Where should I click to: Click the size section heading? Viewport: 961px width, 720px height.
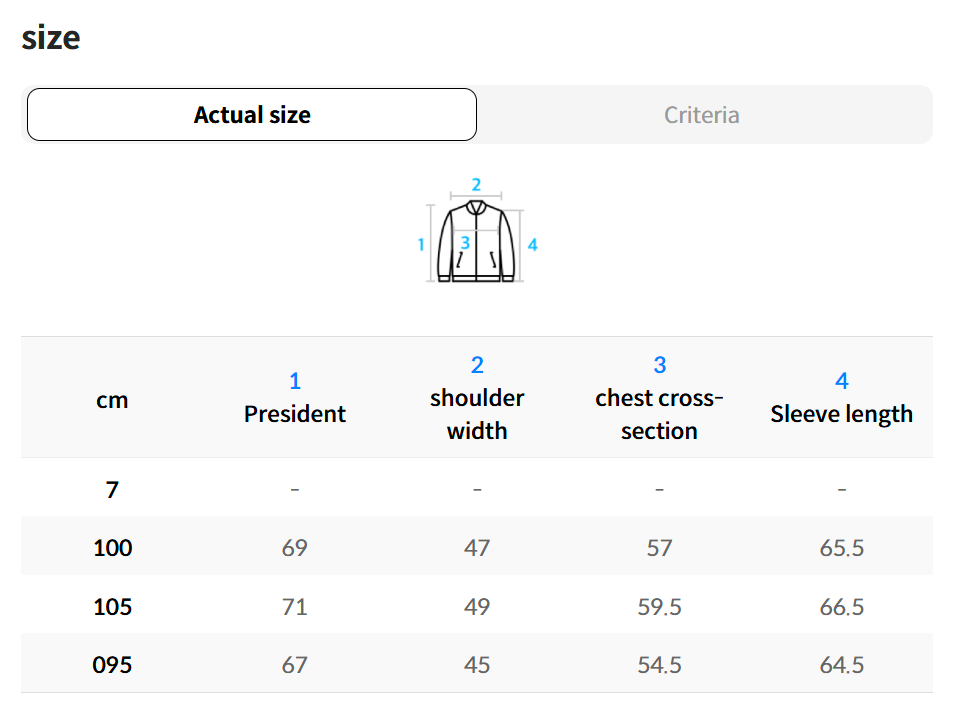tap(51, 38)
